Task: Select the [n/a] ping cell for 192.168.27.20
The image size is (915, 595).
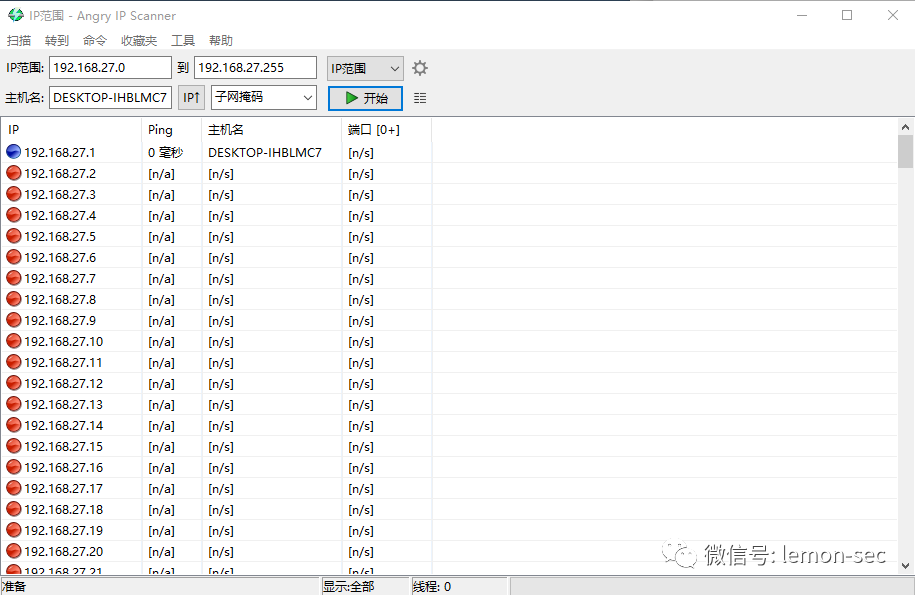Action: (161, 552)
